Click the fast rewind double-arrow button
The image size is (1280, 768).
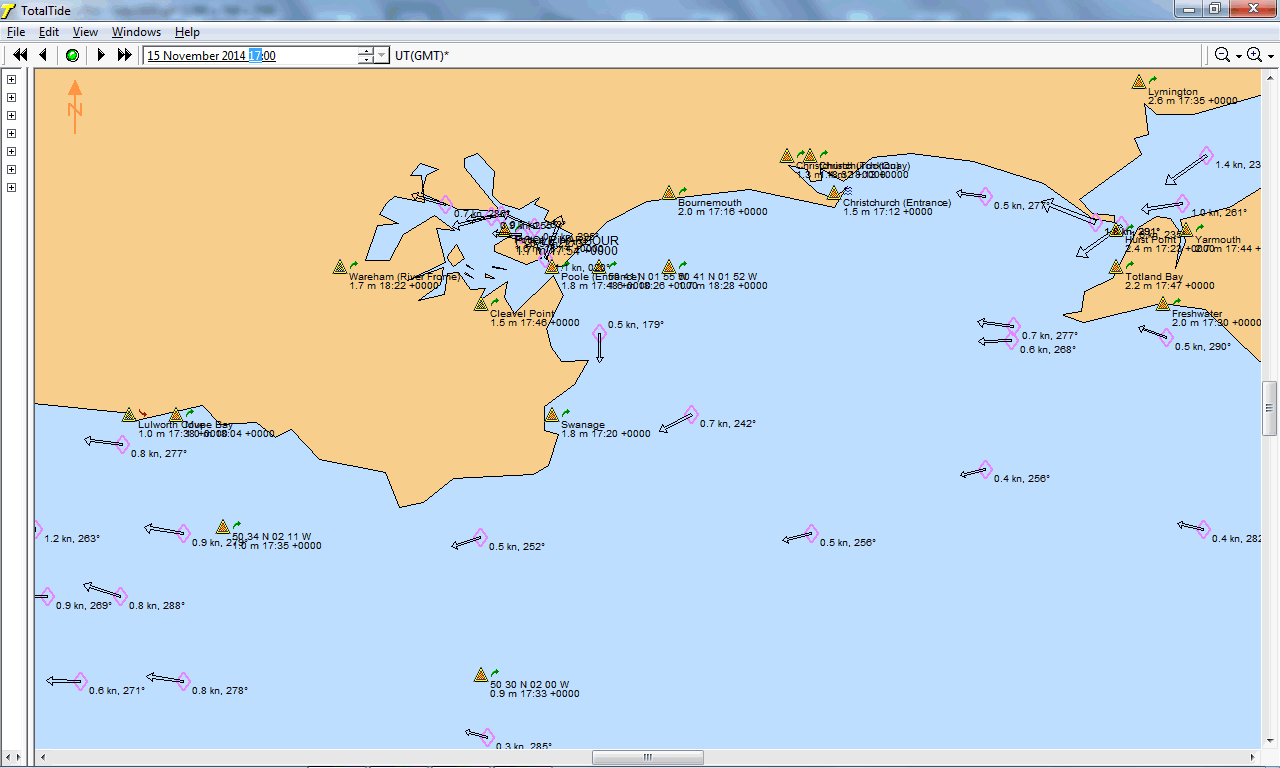pyautogui.click(x=19, y=55)
